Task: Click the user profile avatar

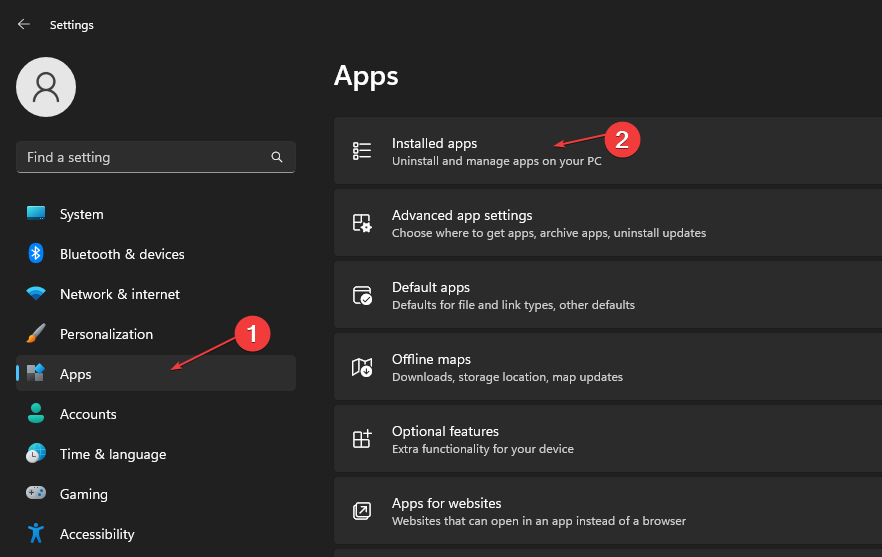Action: pyautogui.click(x=46, y=87)
